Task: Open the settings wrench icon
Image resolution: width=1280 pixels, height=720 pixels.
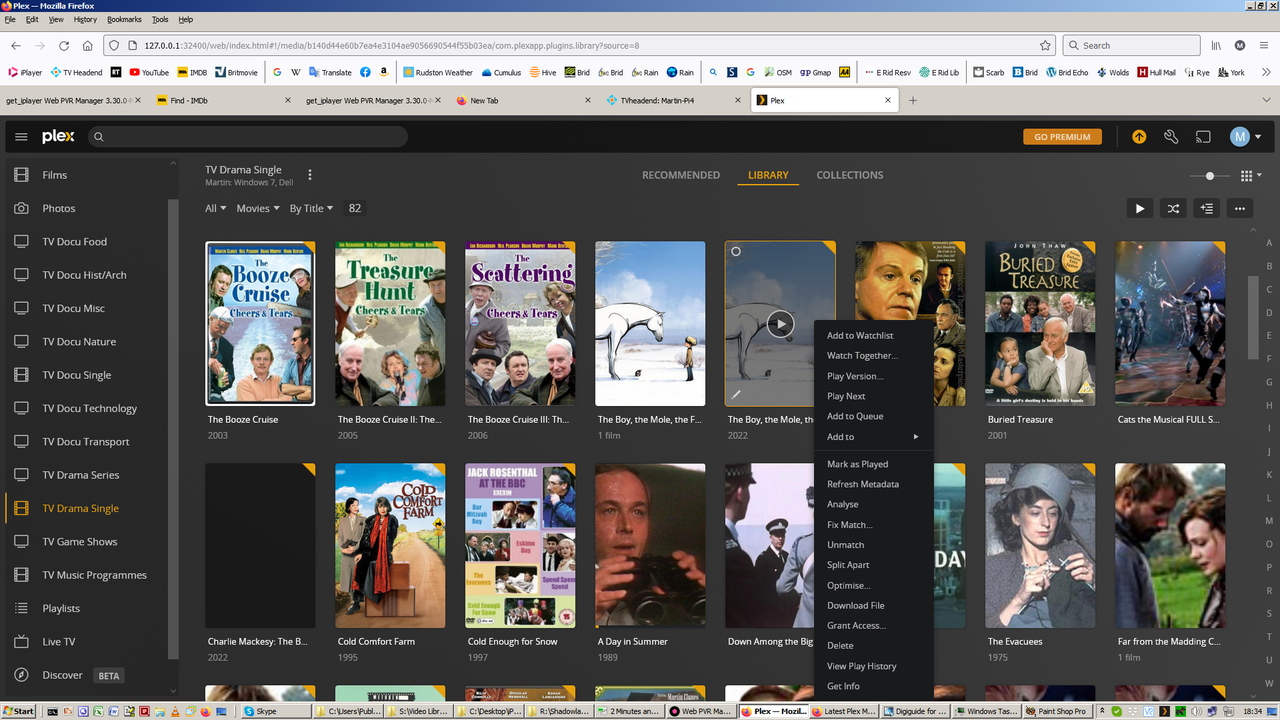Action: (1171, 137)
